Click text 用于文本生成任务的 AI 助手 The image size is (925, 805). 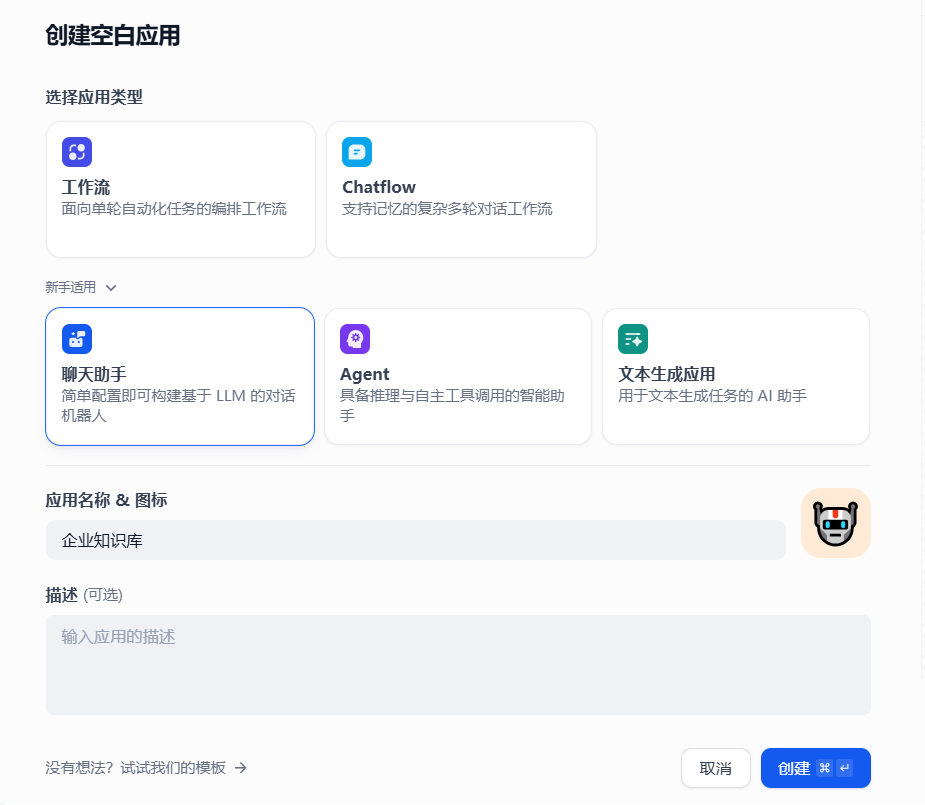713,396
